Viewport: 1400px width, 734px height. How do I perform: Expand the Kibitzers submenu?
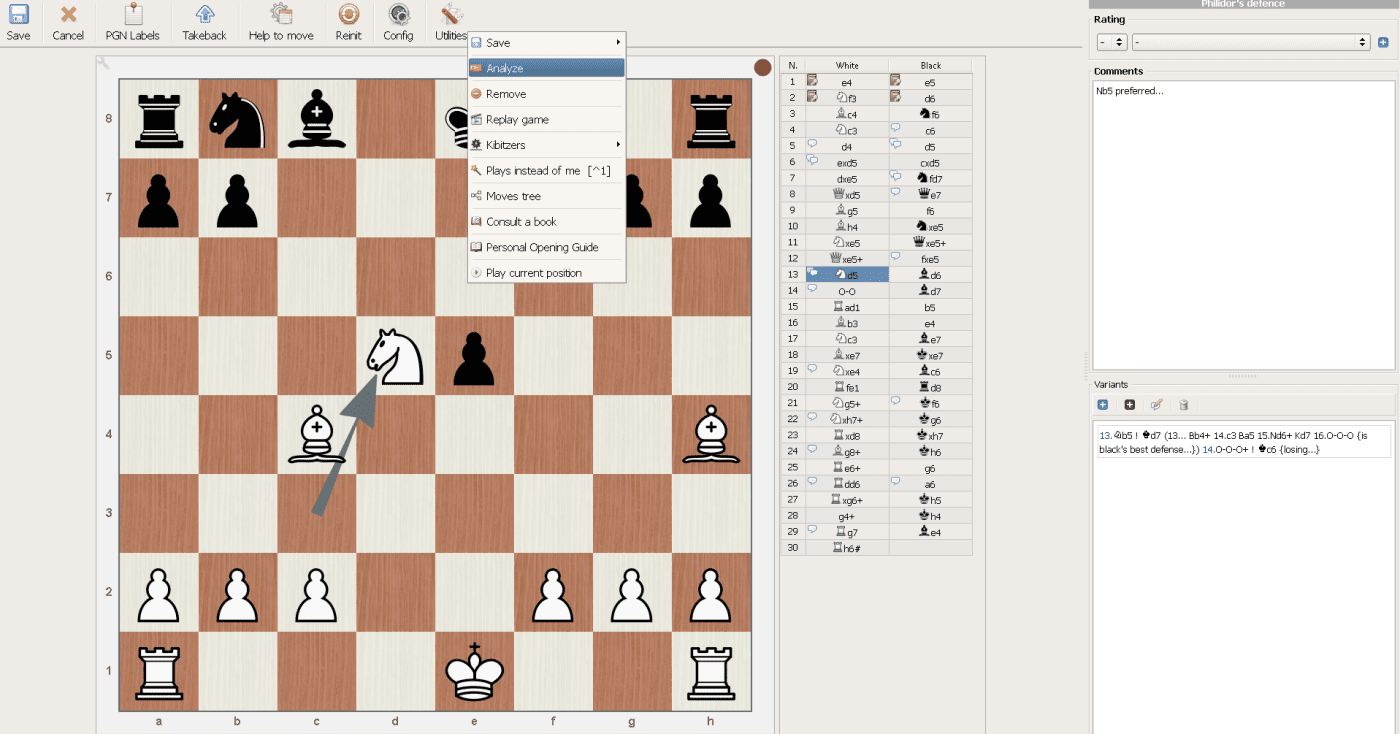coord(546,145)
